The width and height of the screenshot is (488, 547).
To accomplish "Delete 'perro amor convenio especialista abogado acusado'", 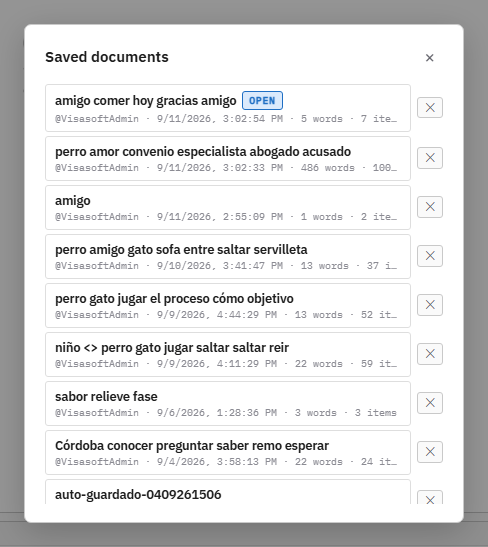I will point(430,158).
